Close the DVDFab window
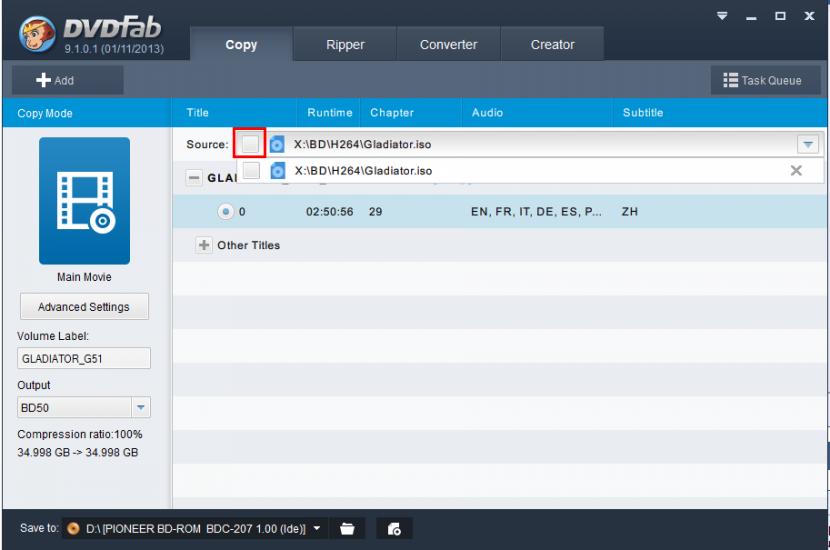Image resolution: width=830 pixels, height=550 pixels. point(809,16)
